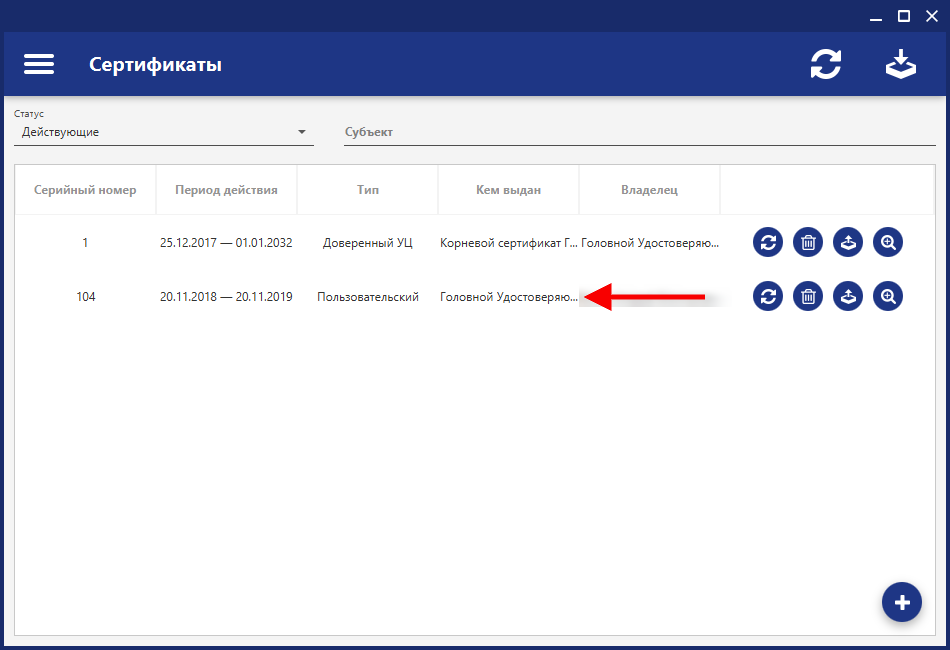Focus the Субъект search field
Screen dimensions: 950x650
click(640, 132)
